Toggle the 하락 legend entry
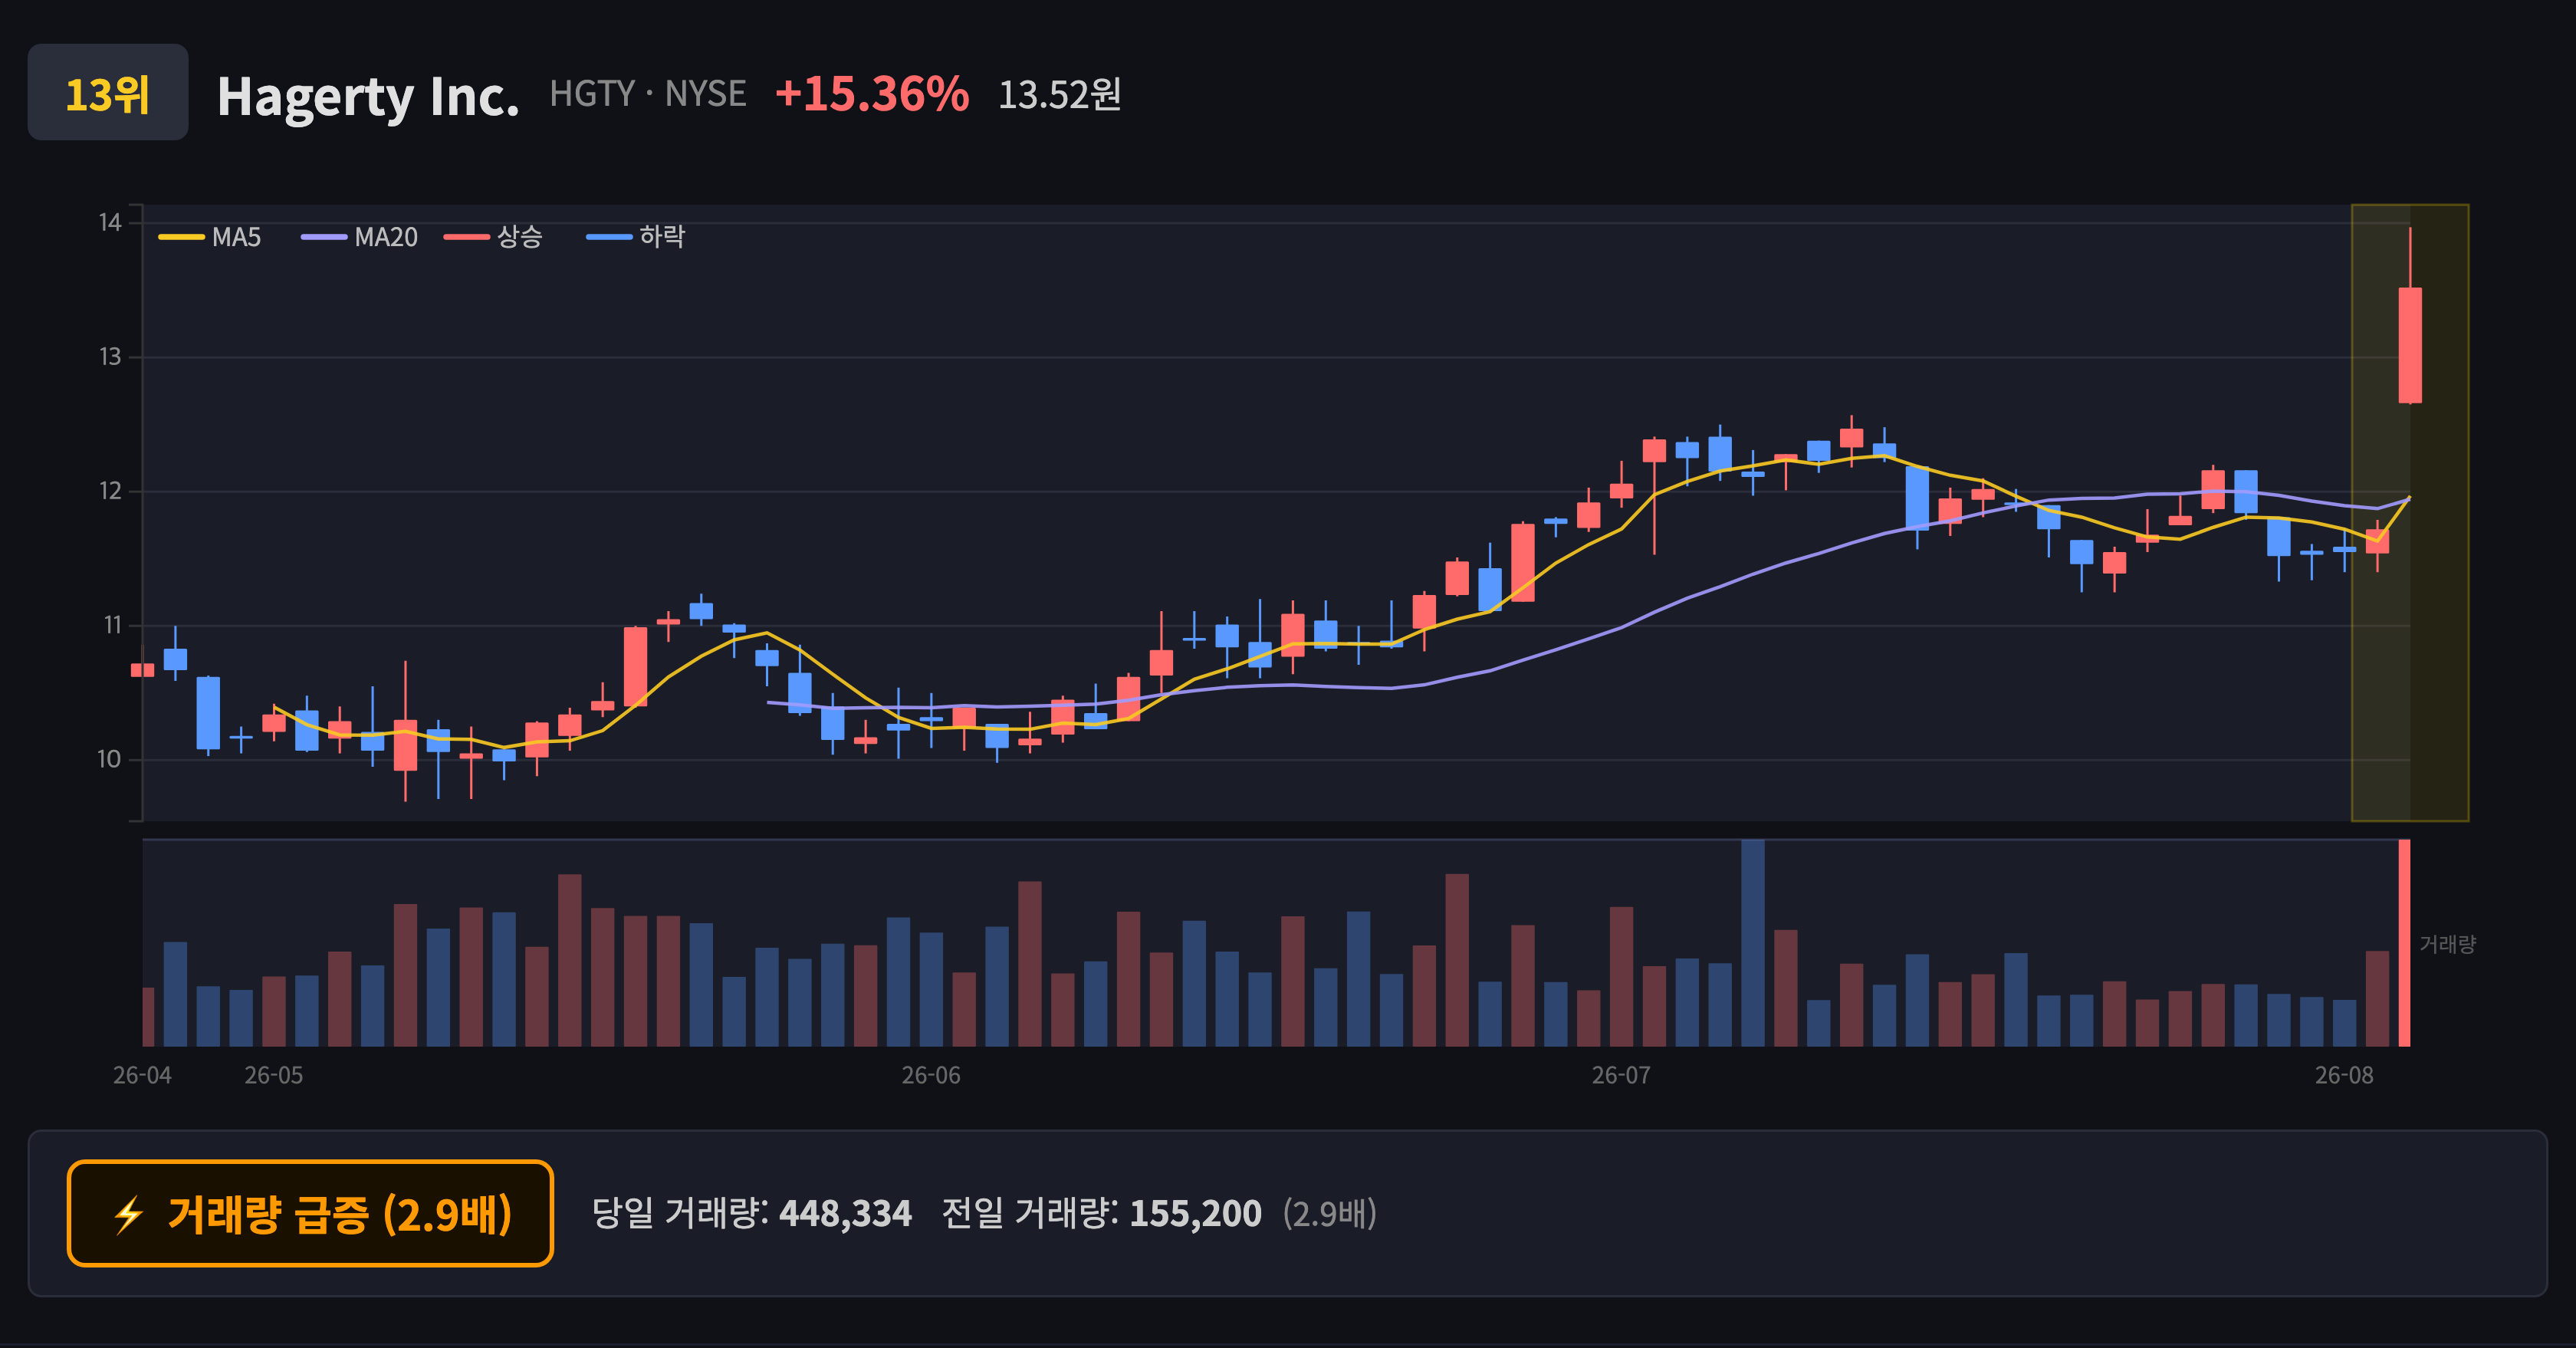This screenshot has width=2576, height=1348. coord(635,237)
